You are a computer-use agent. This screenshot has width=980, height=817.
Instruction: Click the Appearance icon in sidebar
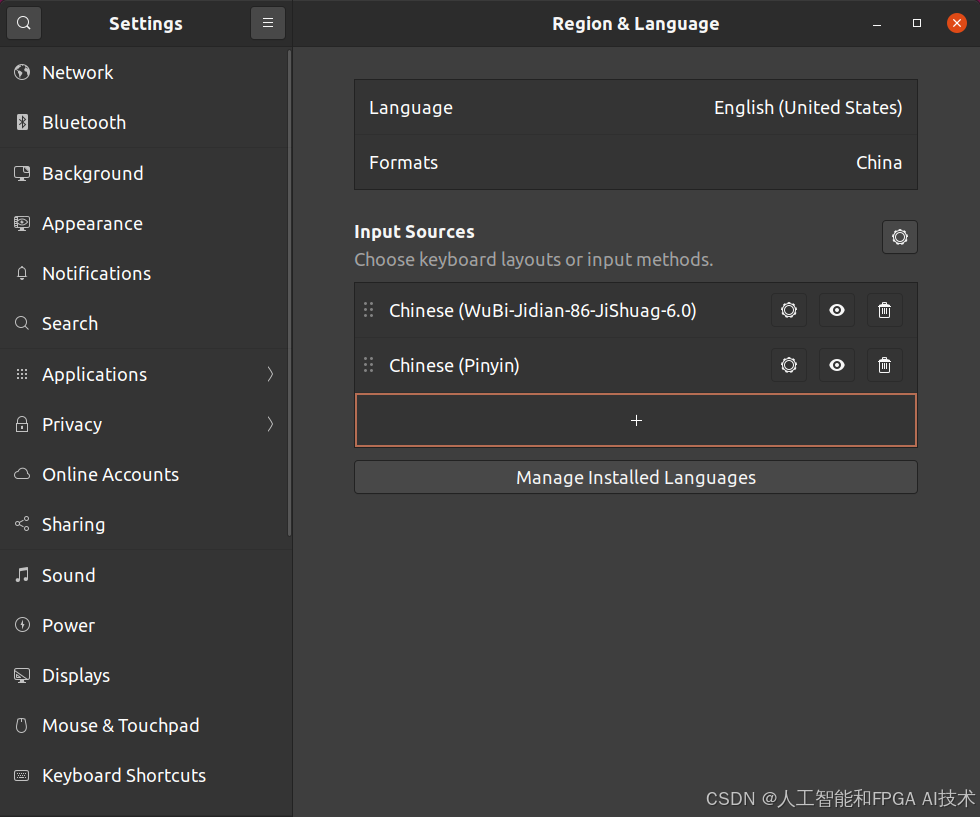click(x=22, y=223)
